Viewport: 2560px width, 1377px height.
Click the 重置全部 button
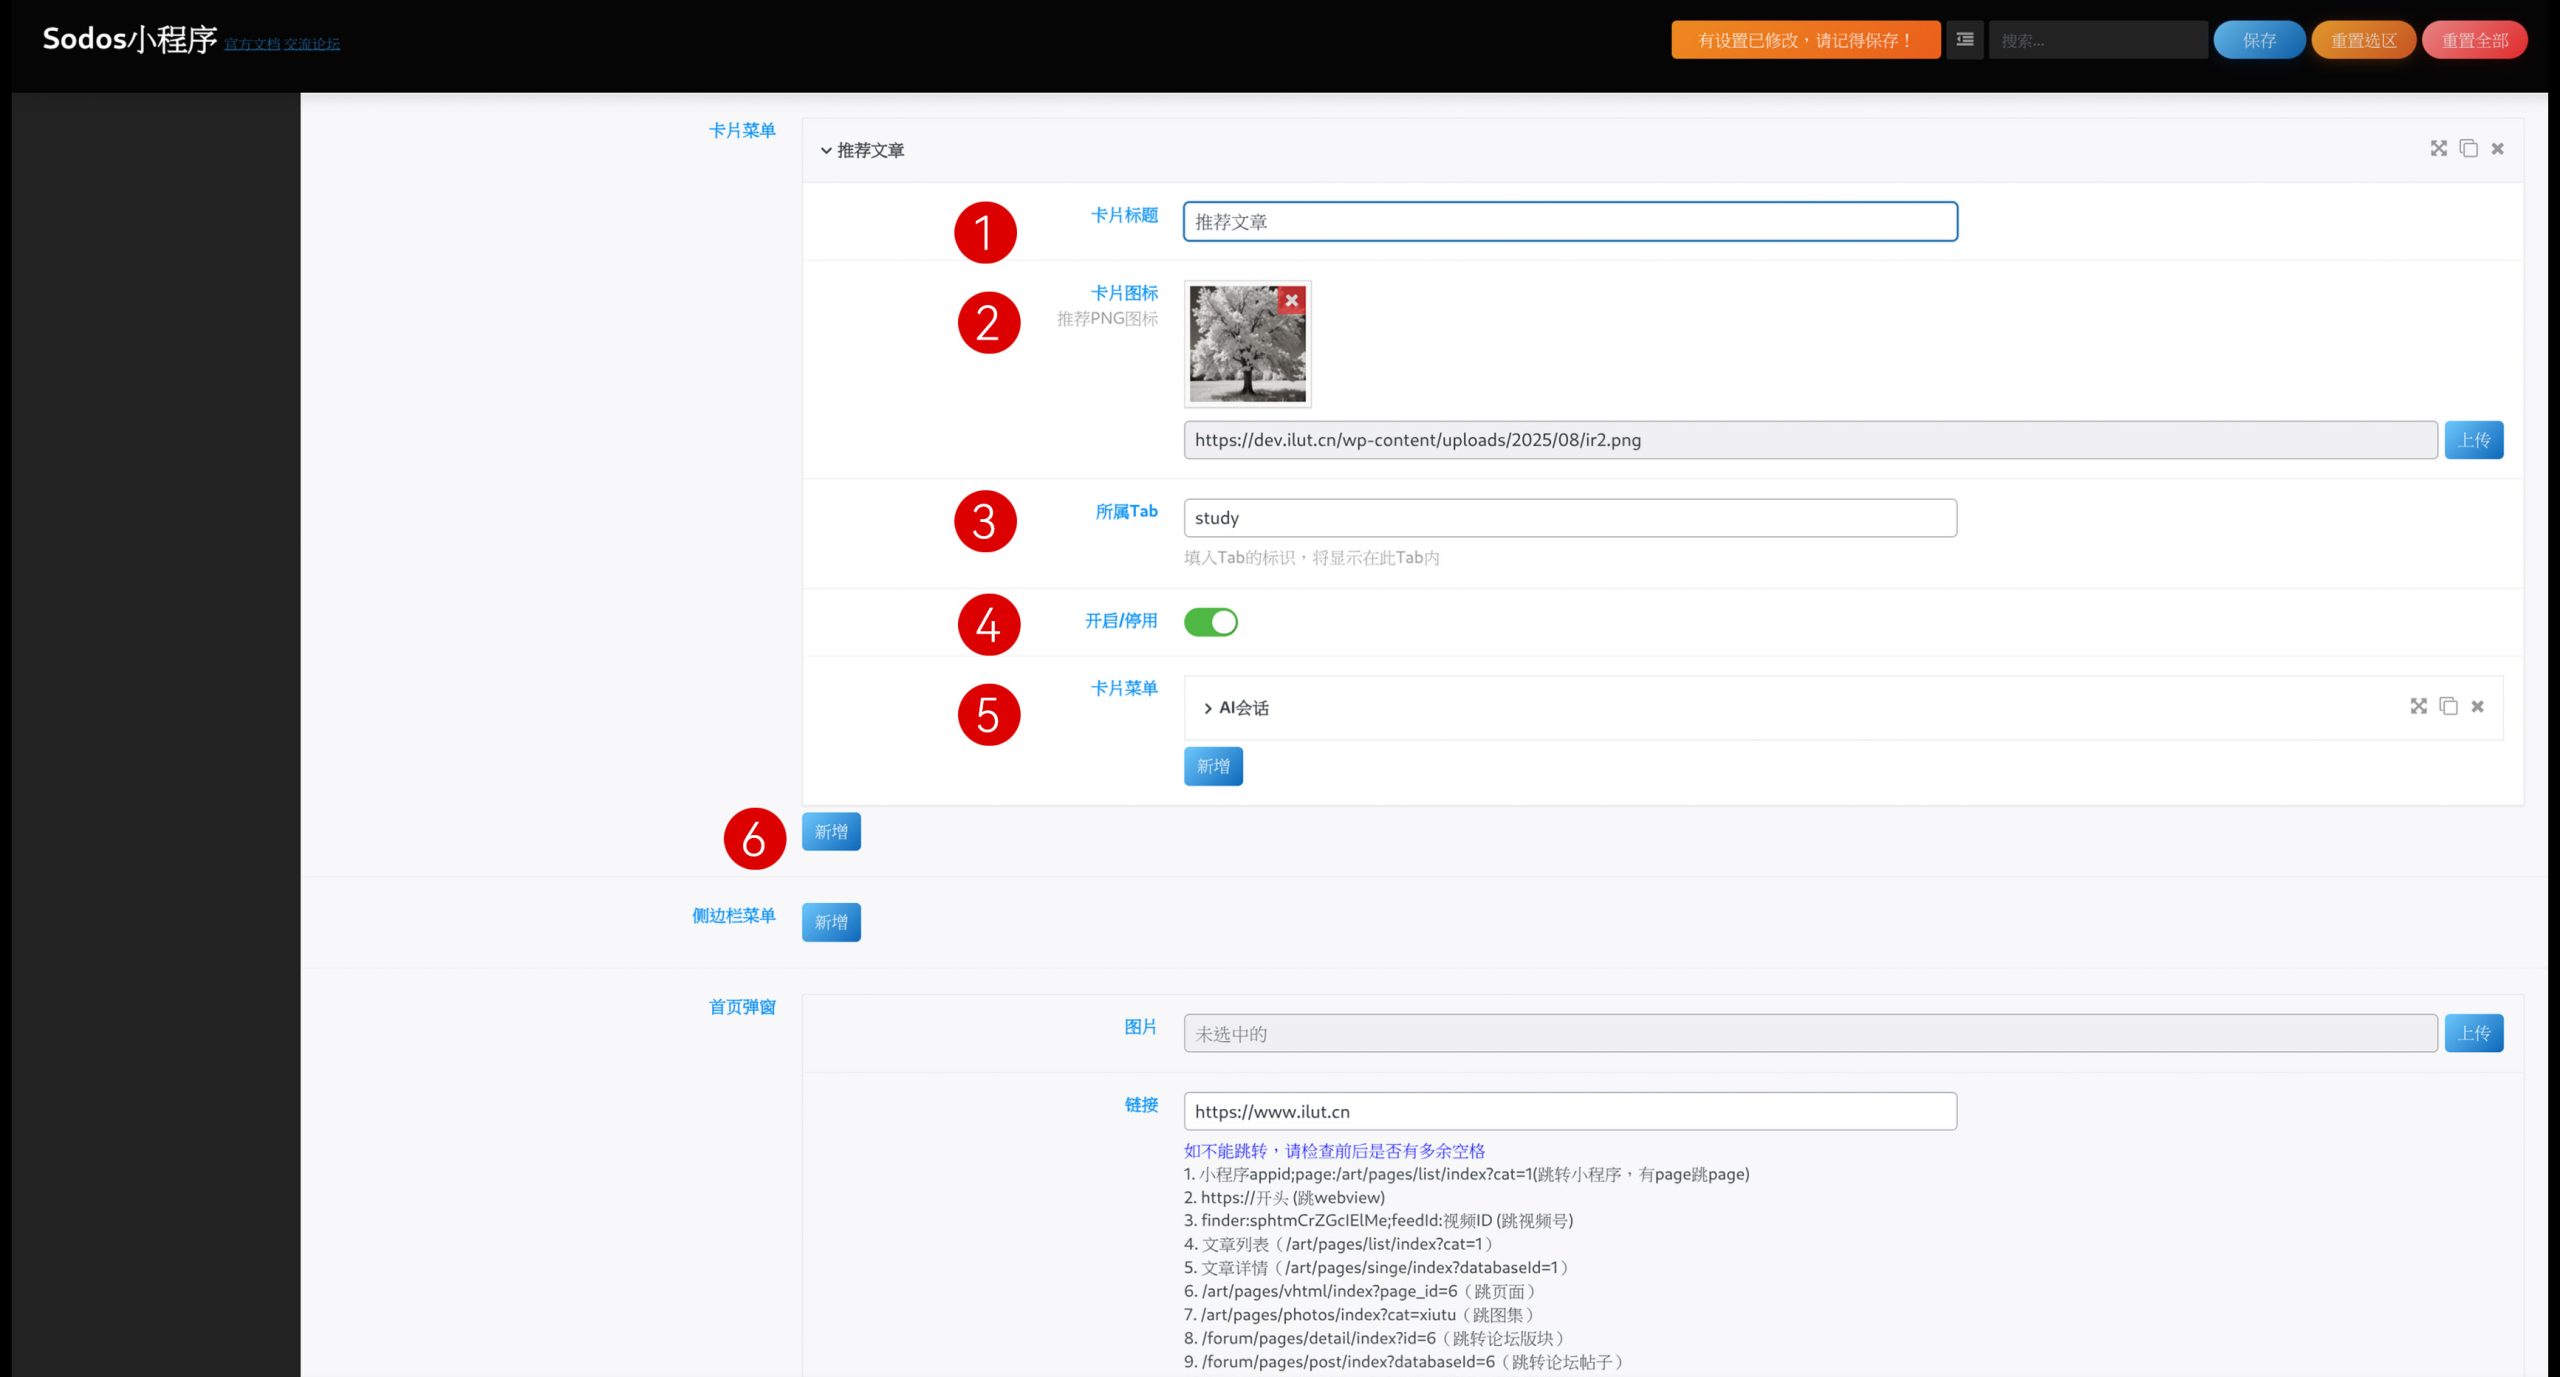click(2474, 40)
